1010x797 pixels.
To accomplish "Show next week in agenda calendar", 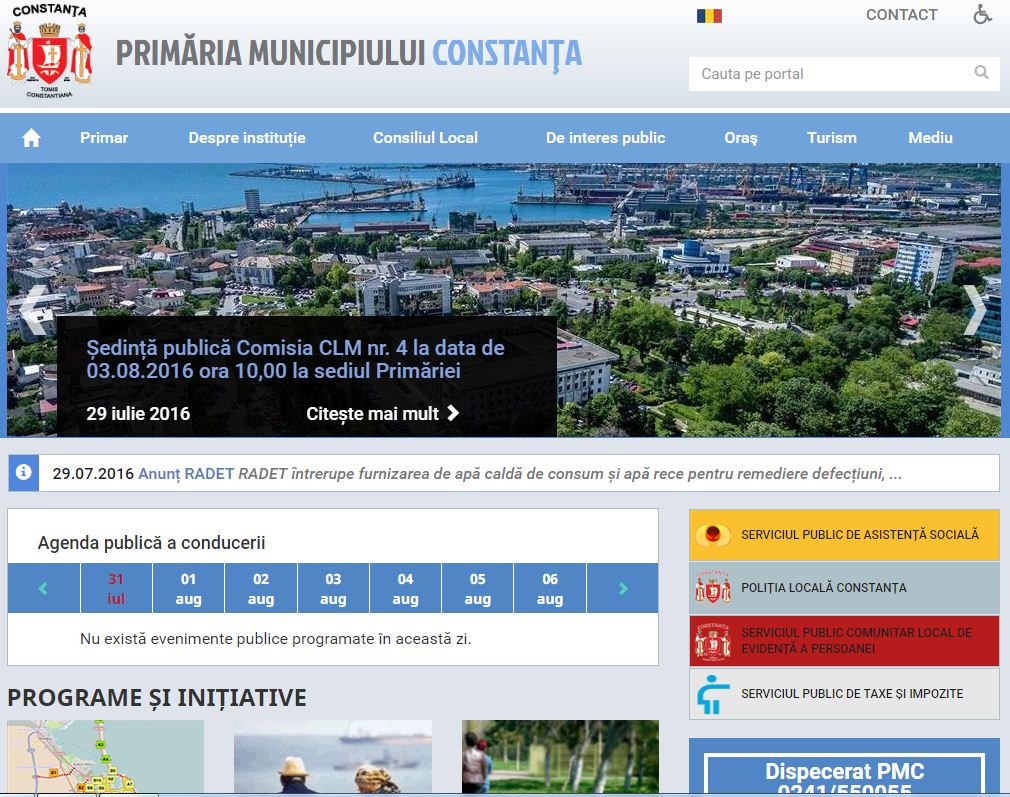I will [622, 588].
